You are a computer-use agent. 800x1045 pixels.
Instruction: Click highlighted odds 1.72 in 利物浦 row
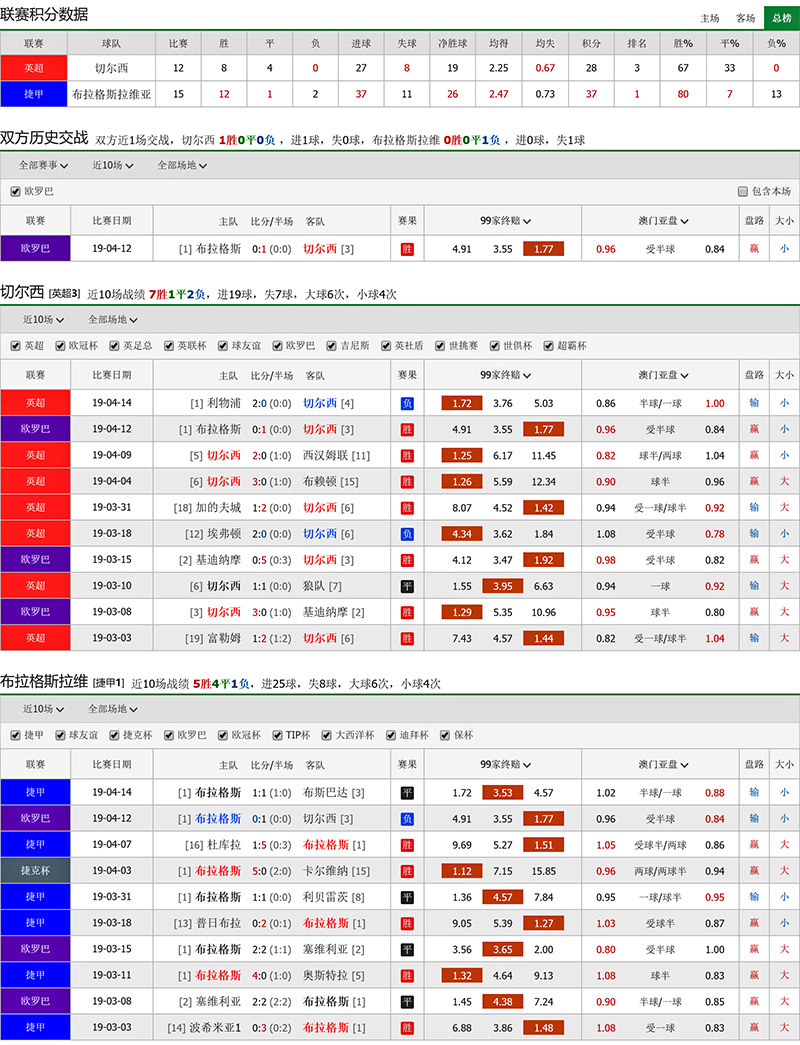coord(462,403)
